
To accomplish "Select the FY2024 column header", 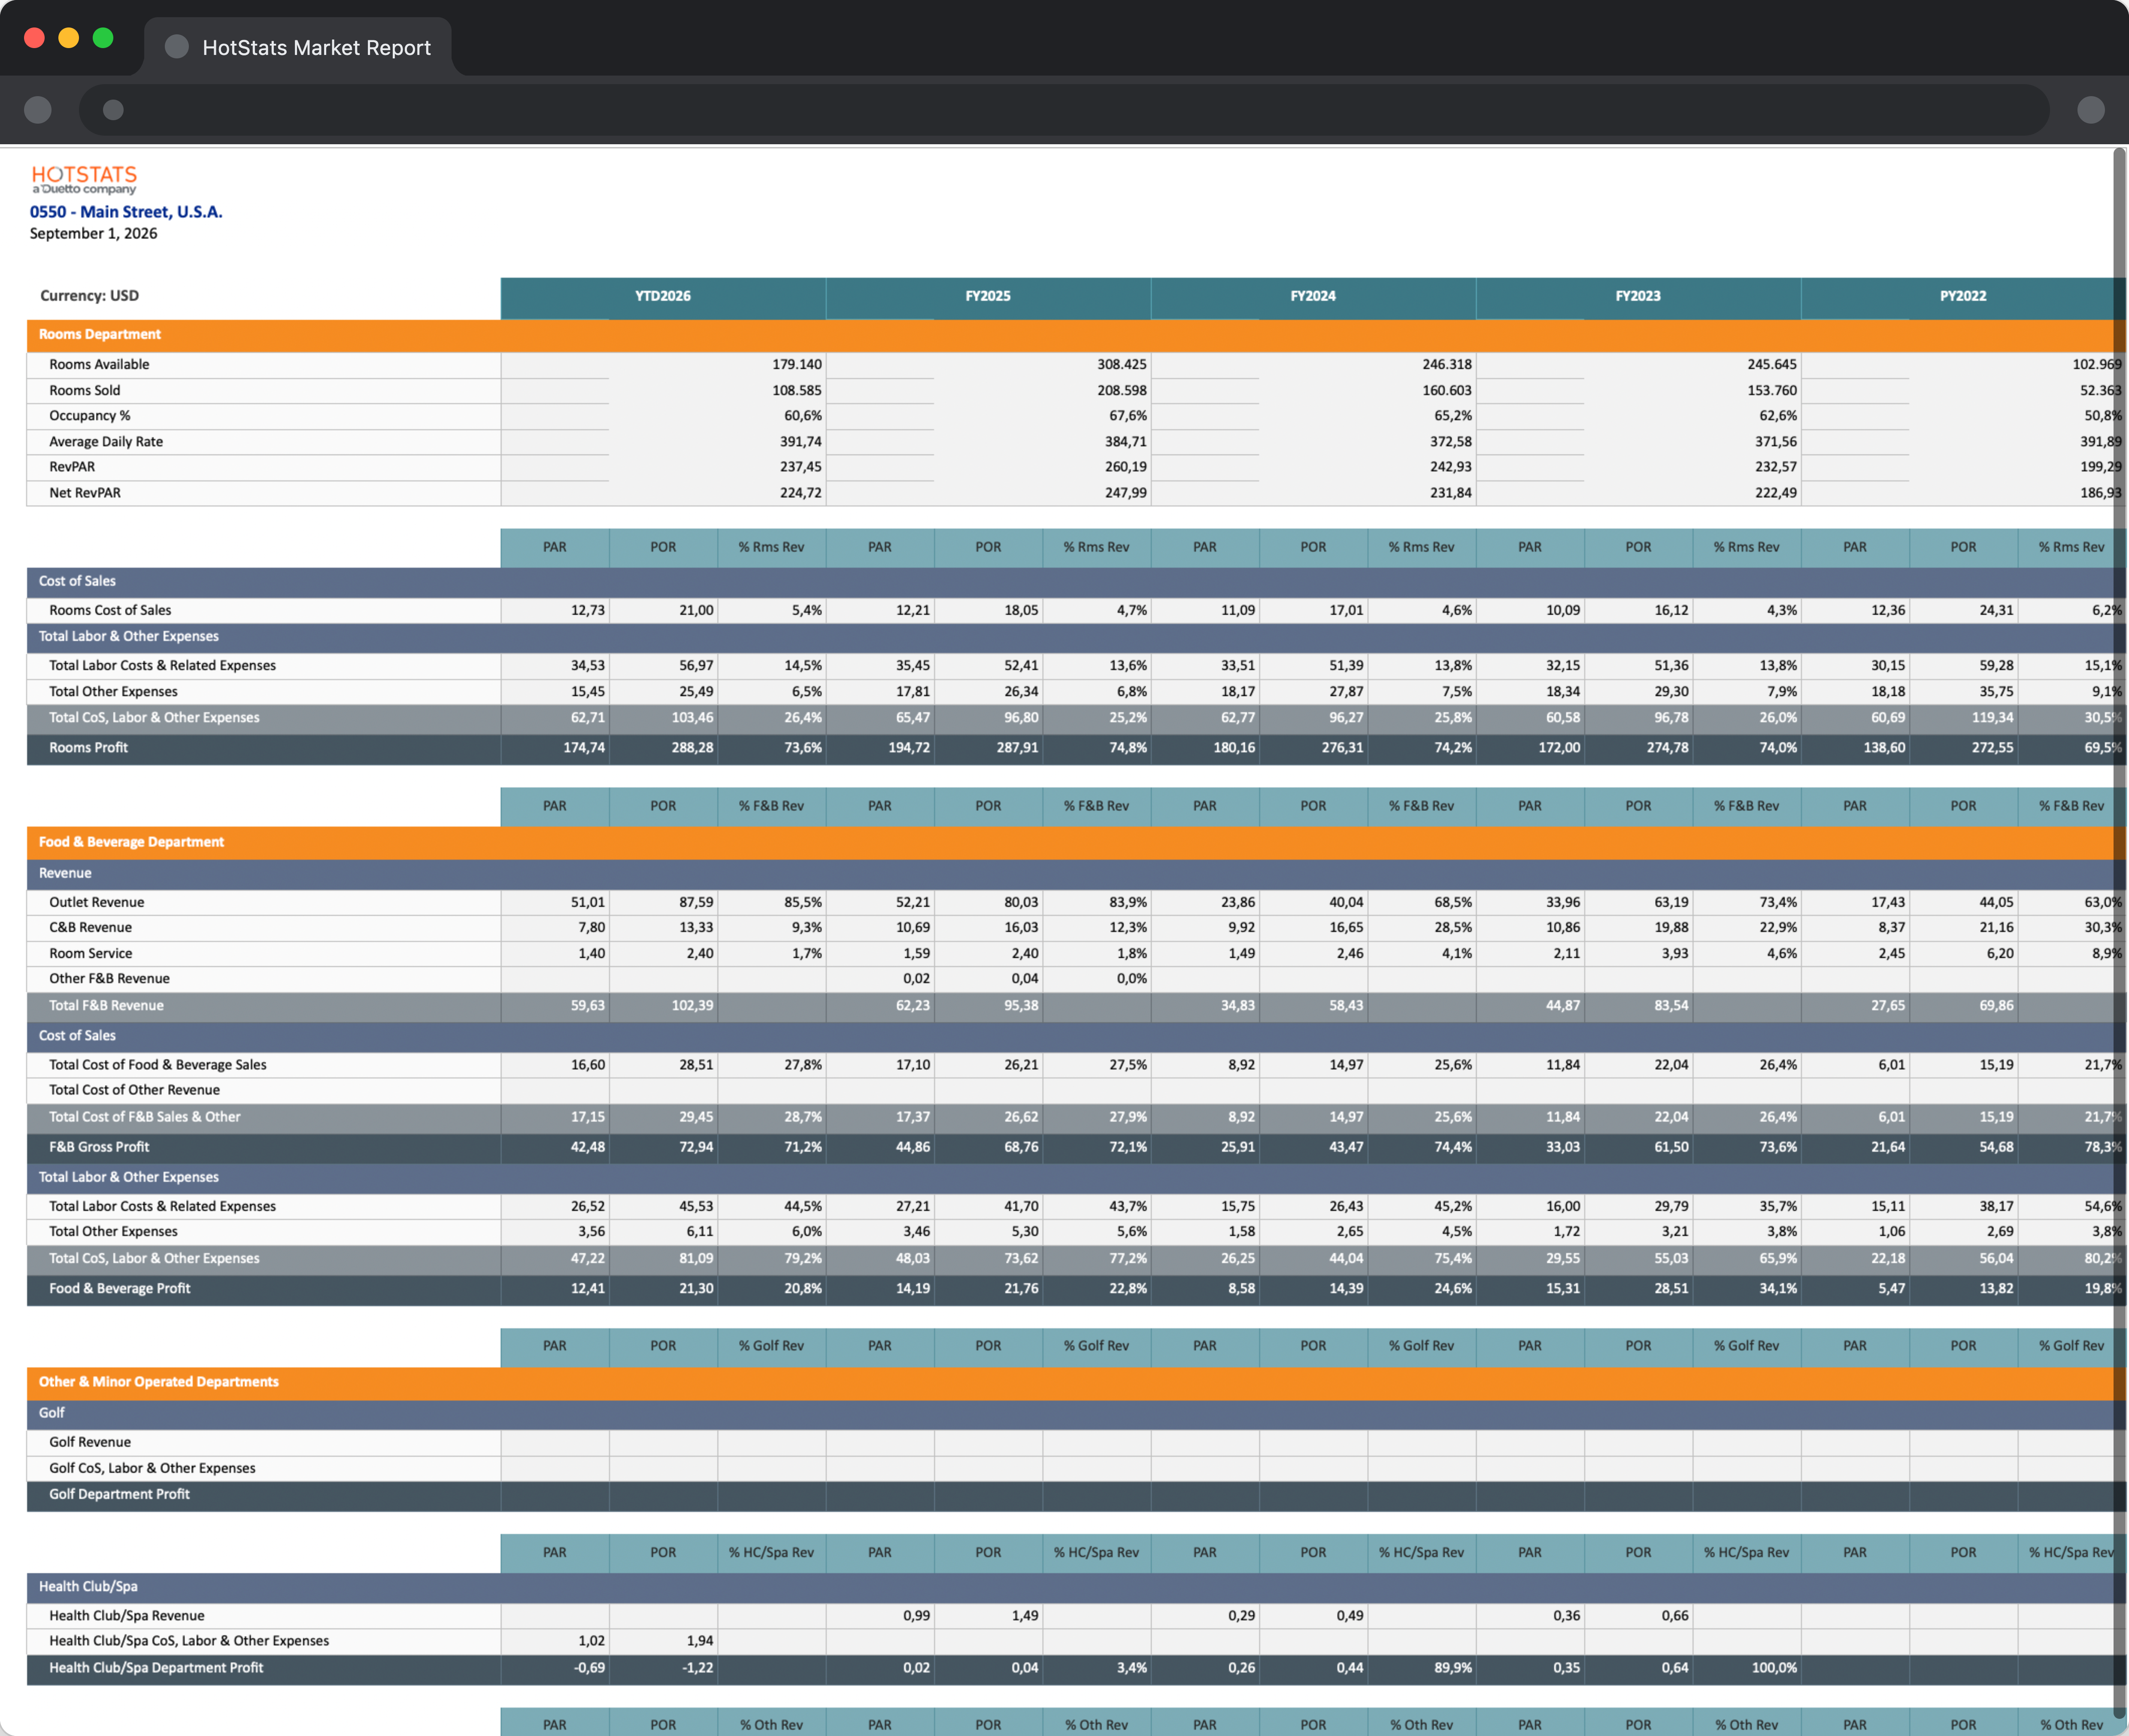I will coord(1313,297).
